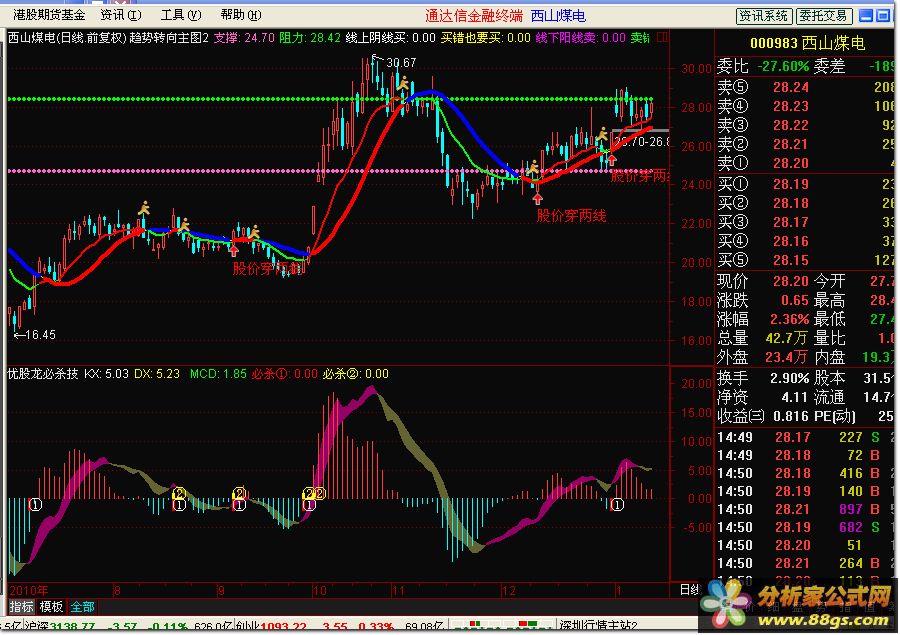Click the 14:49 trade row with volume 227

coord(806,437)
